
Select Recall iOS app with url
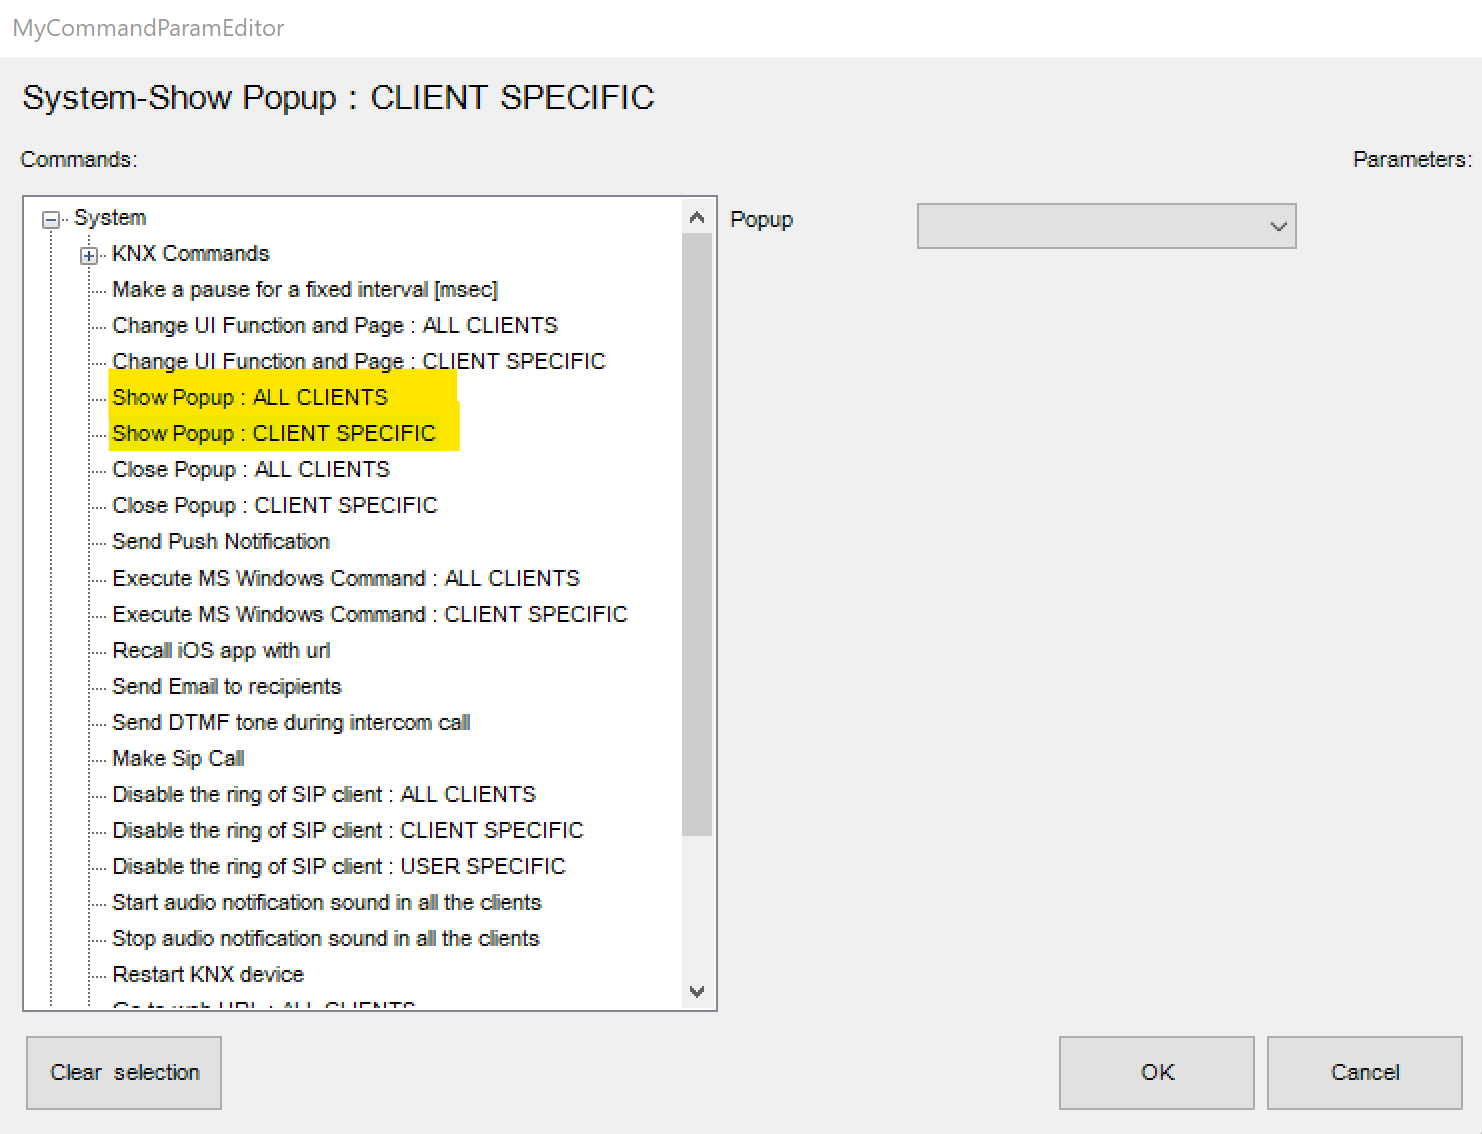(221, 651)
